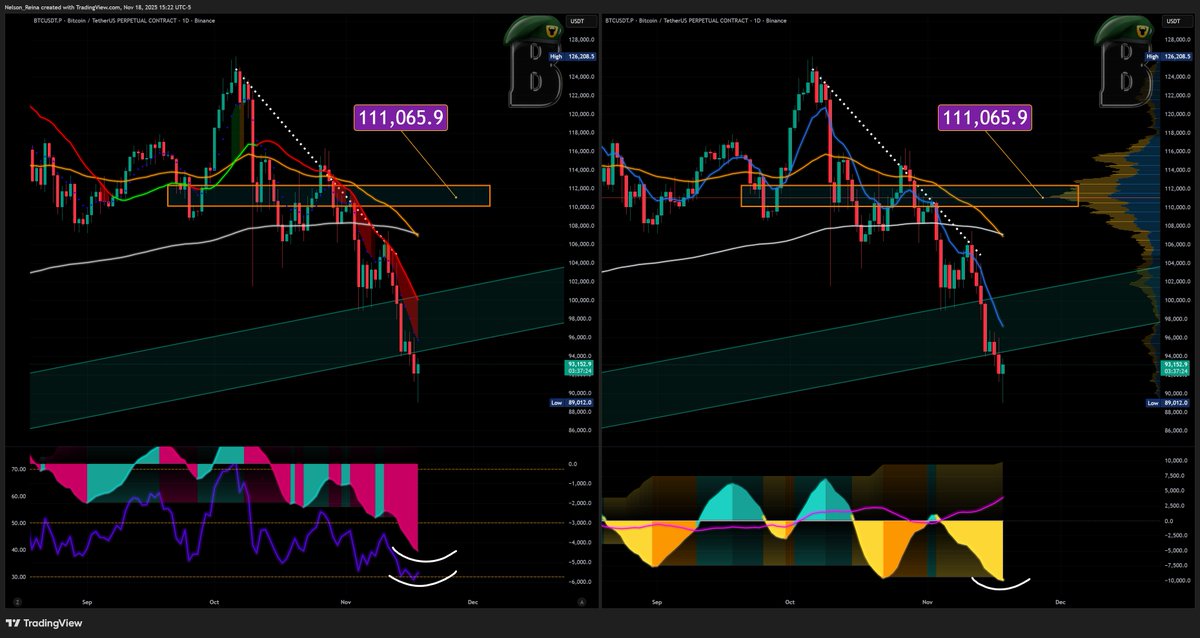Select the purple 111,065.9 callout on the left chart
This screenshot has height=638, width=1200.
click(x=401, y=118)
